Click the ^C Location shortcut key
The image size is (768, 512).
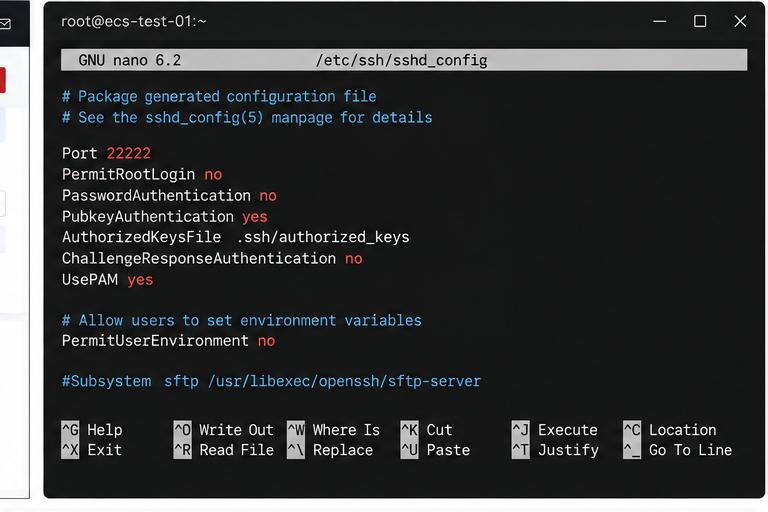tap(670, 430)
